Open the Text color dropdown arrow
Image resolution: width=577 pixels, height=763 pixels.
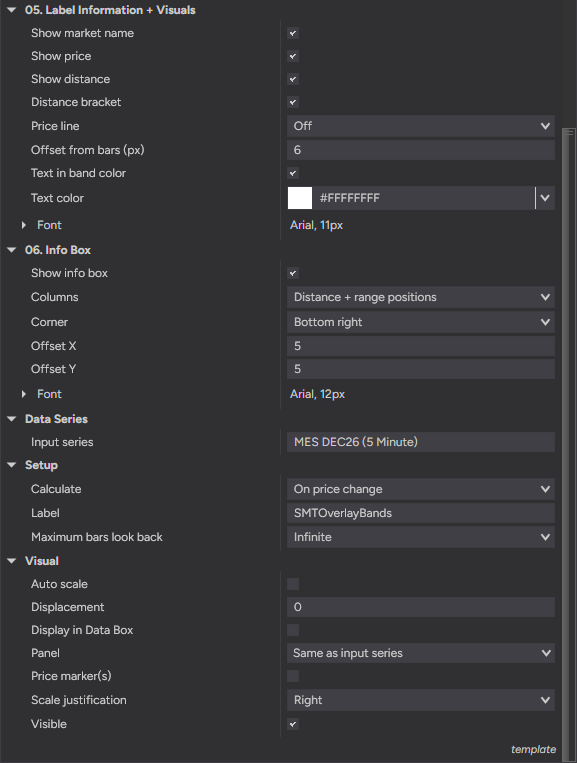[545, 198]
